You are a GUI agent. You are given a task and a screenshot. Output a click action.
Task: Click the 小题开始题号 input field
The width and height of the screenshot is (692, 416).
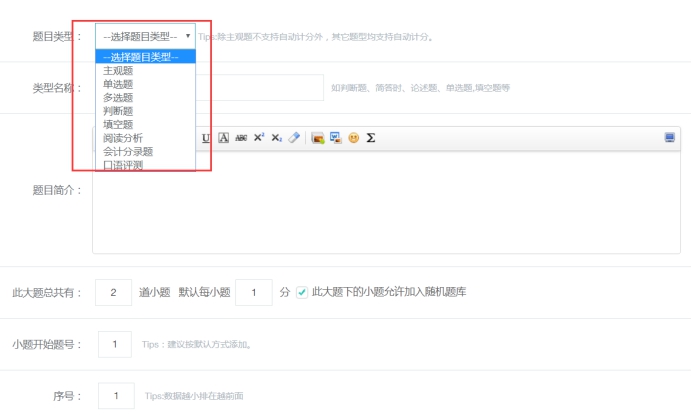click(115, 344)
